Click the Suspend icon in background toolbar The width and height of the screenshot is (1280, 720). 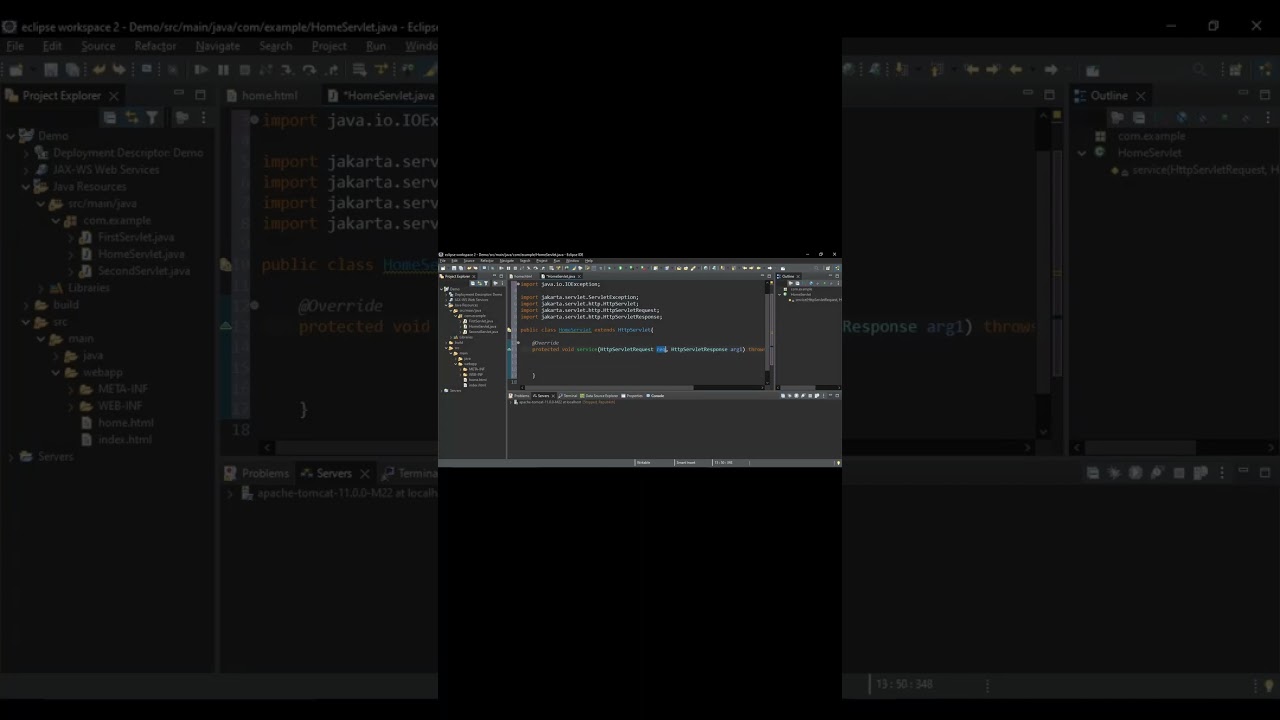click(223, 70)
